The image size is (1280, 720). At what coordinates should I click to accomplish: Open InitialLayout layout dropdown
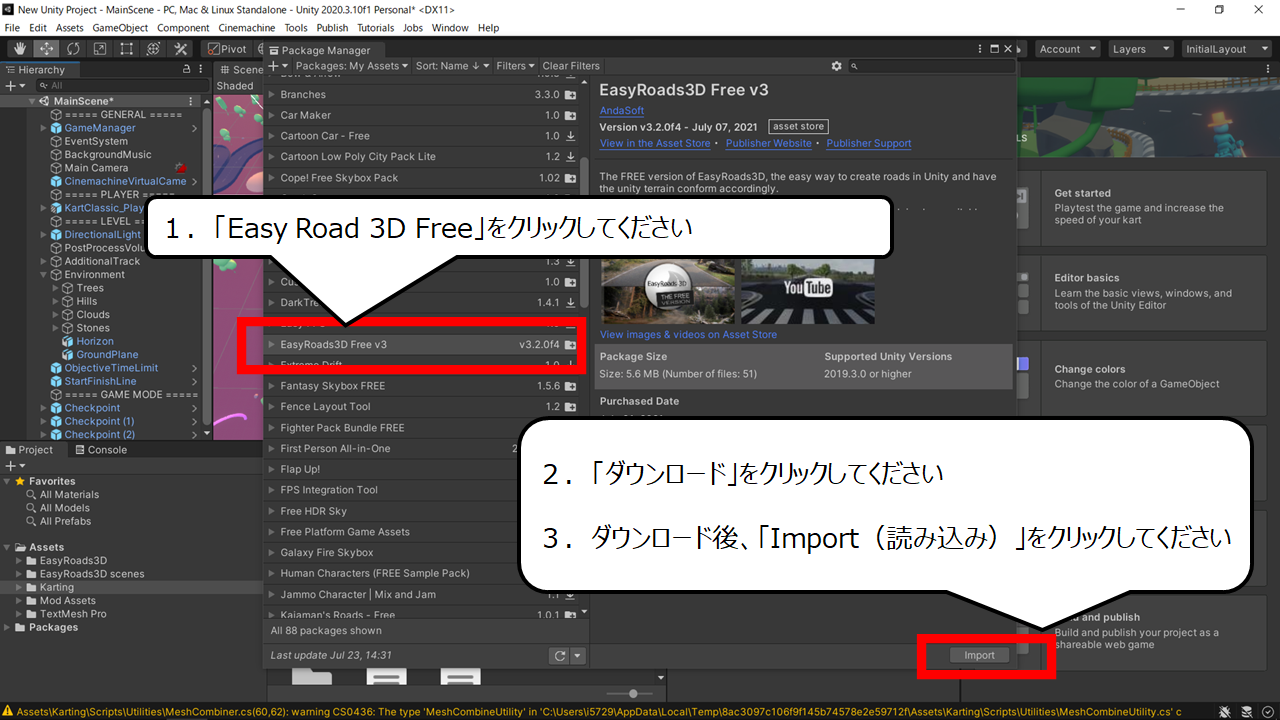click(1227, 49)
